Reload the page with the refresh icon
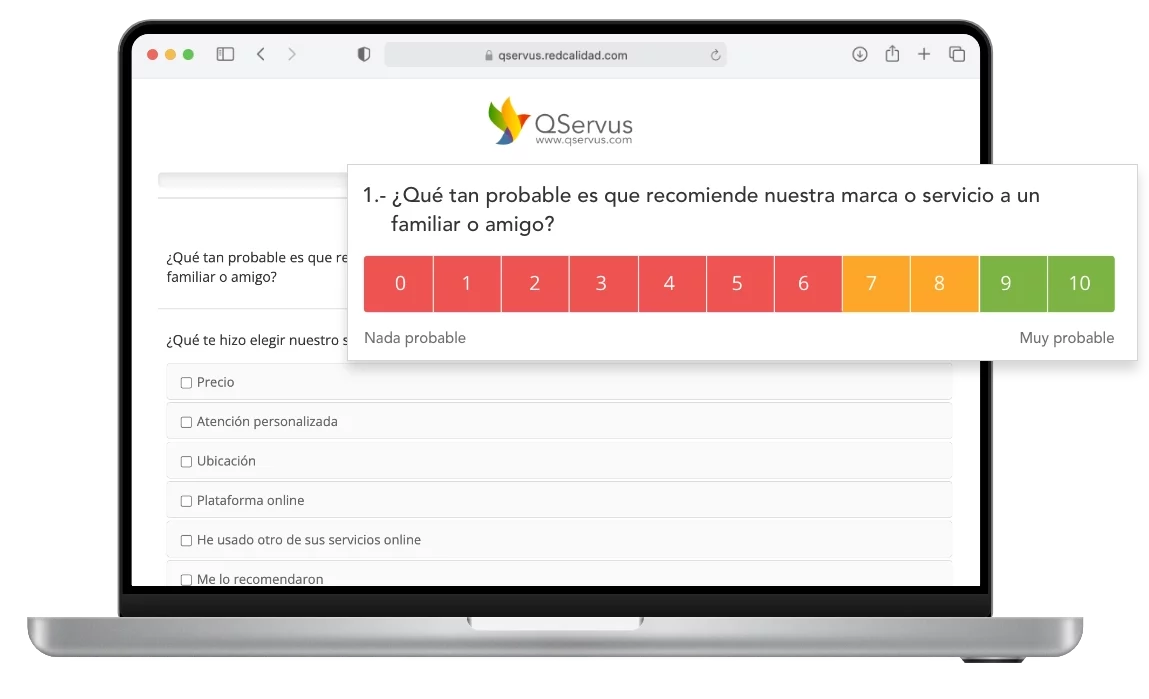Screen dimensions: 1149x699 click(x=715, y=56)
